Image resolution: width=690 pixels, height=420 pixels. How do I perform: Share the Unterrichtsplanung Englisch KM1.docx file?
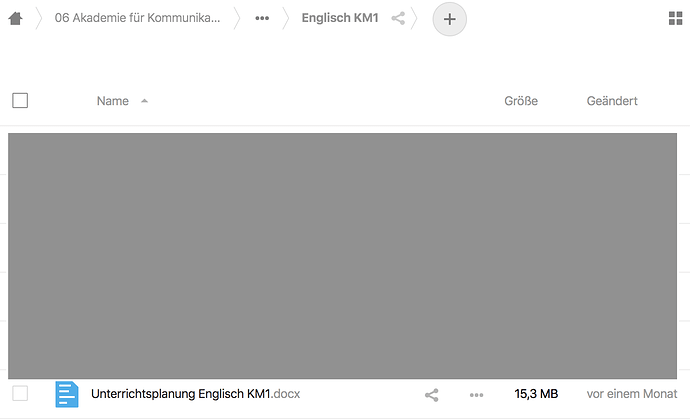point(432,395)
